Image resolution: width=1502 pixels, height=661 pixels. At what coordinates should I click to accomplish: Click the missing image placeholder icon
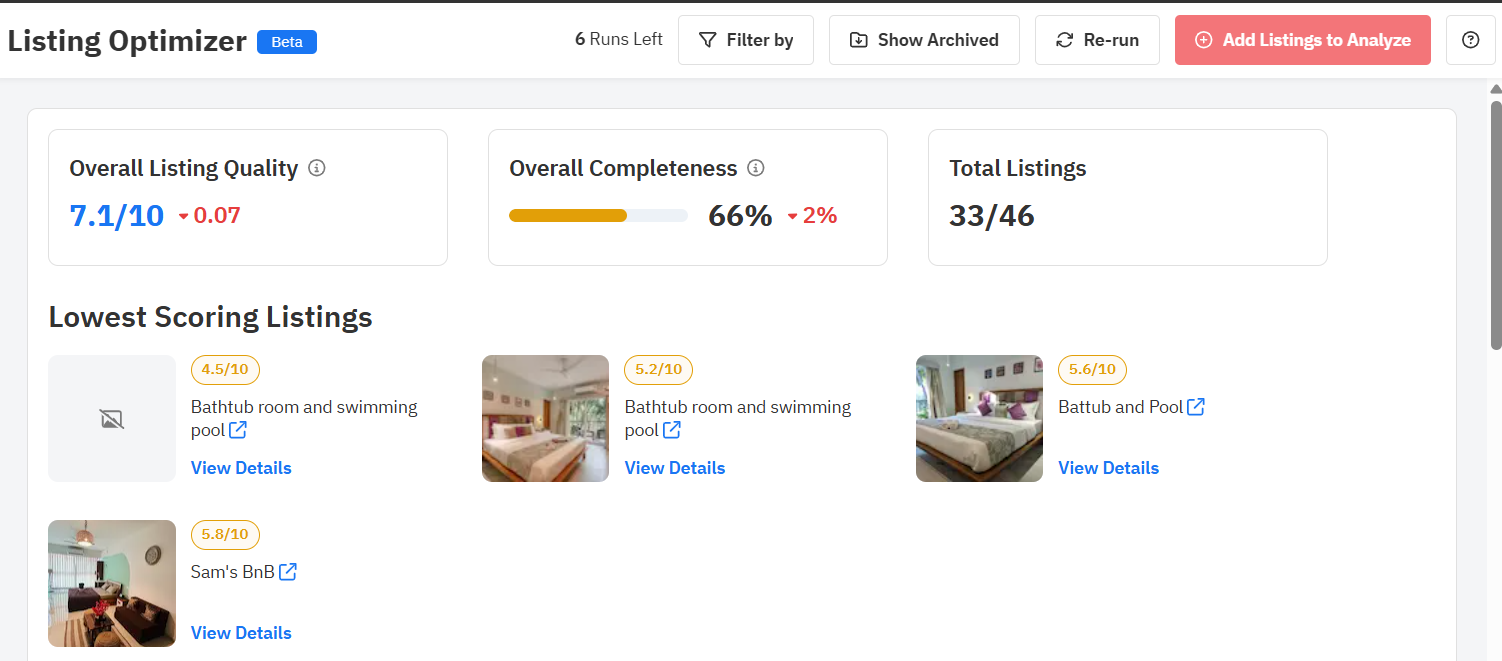(x=112, y=419)
